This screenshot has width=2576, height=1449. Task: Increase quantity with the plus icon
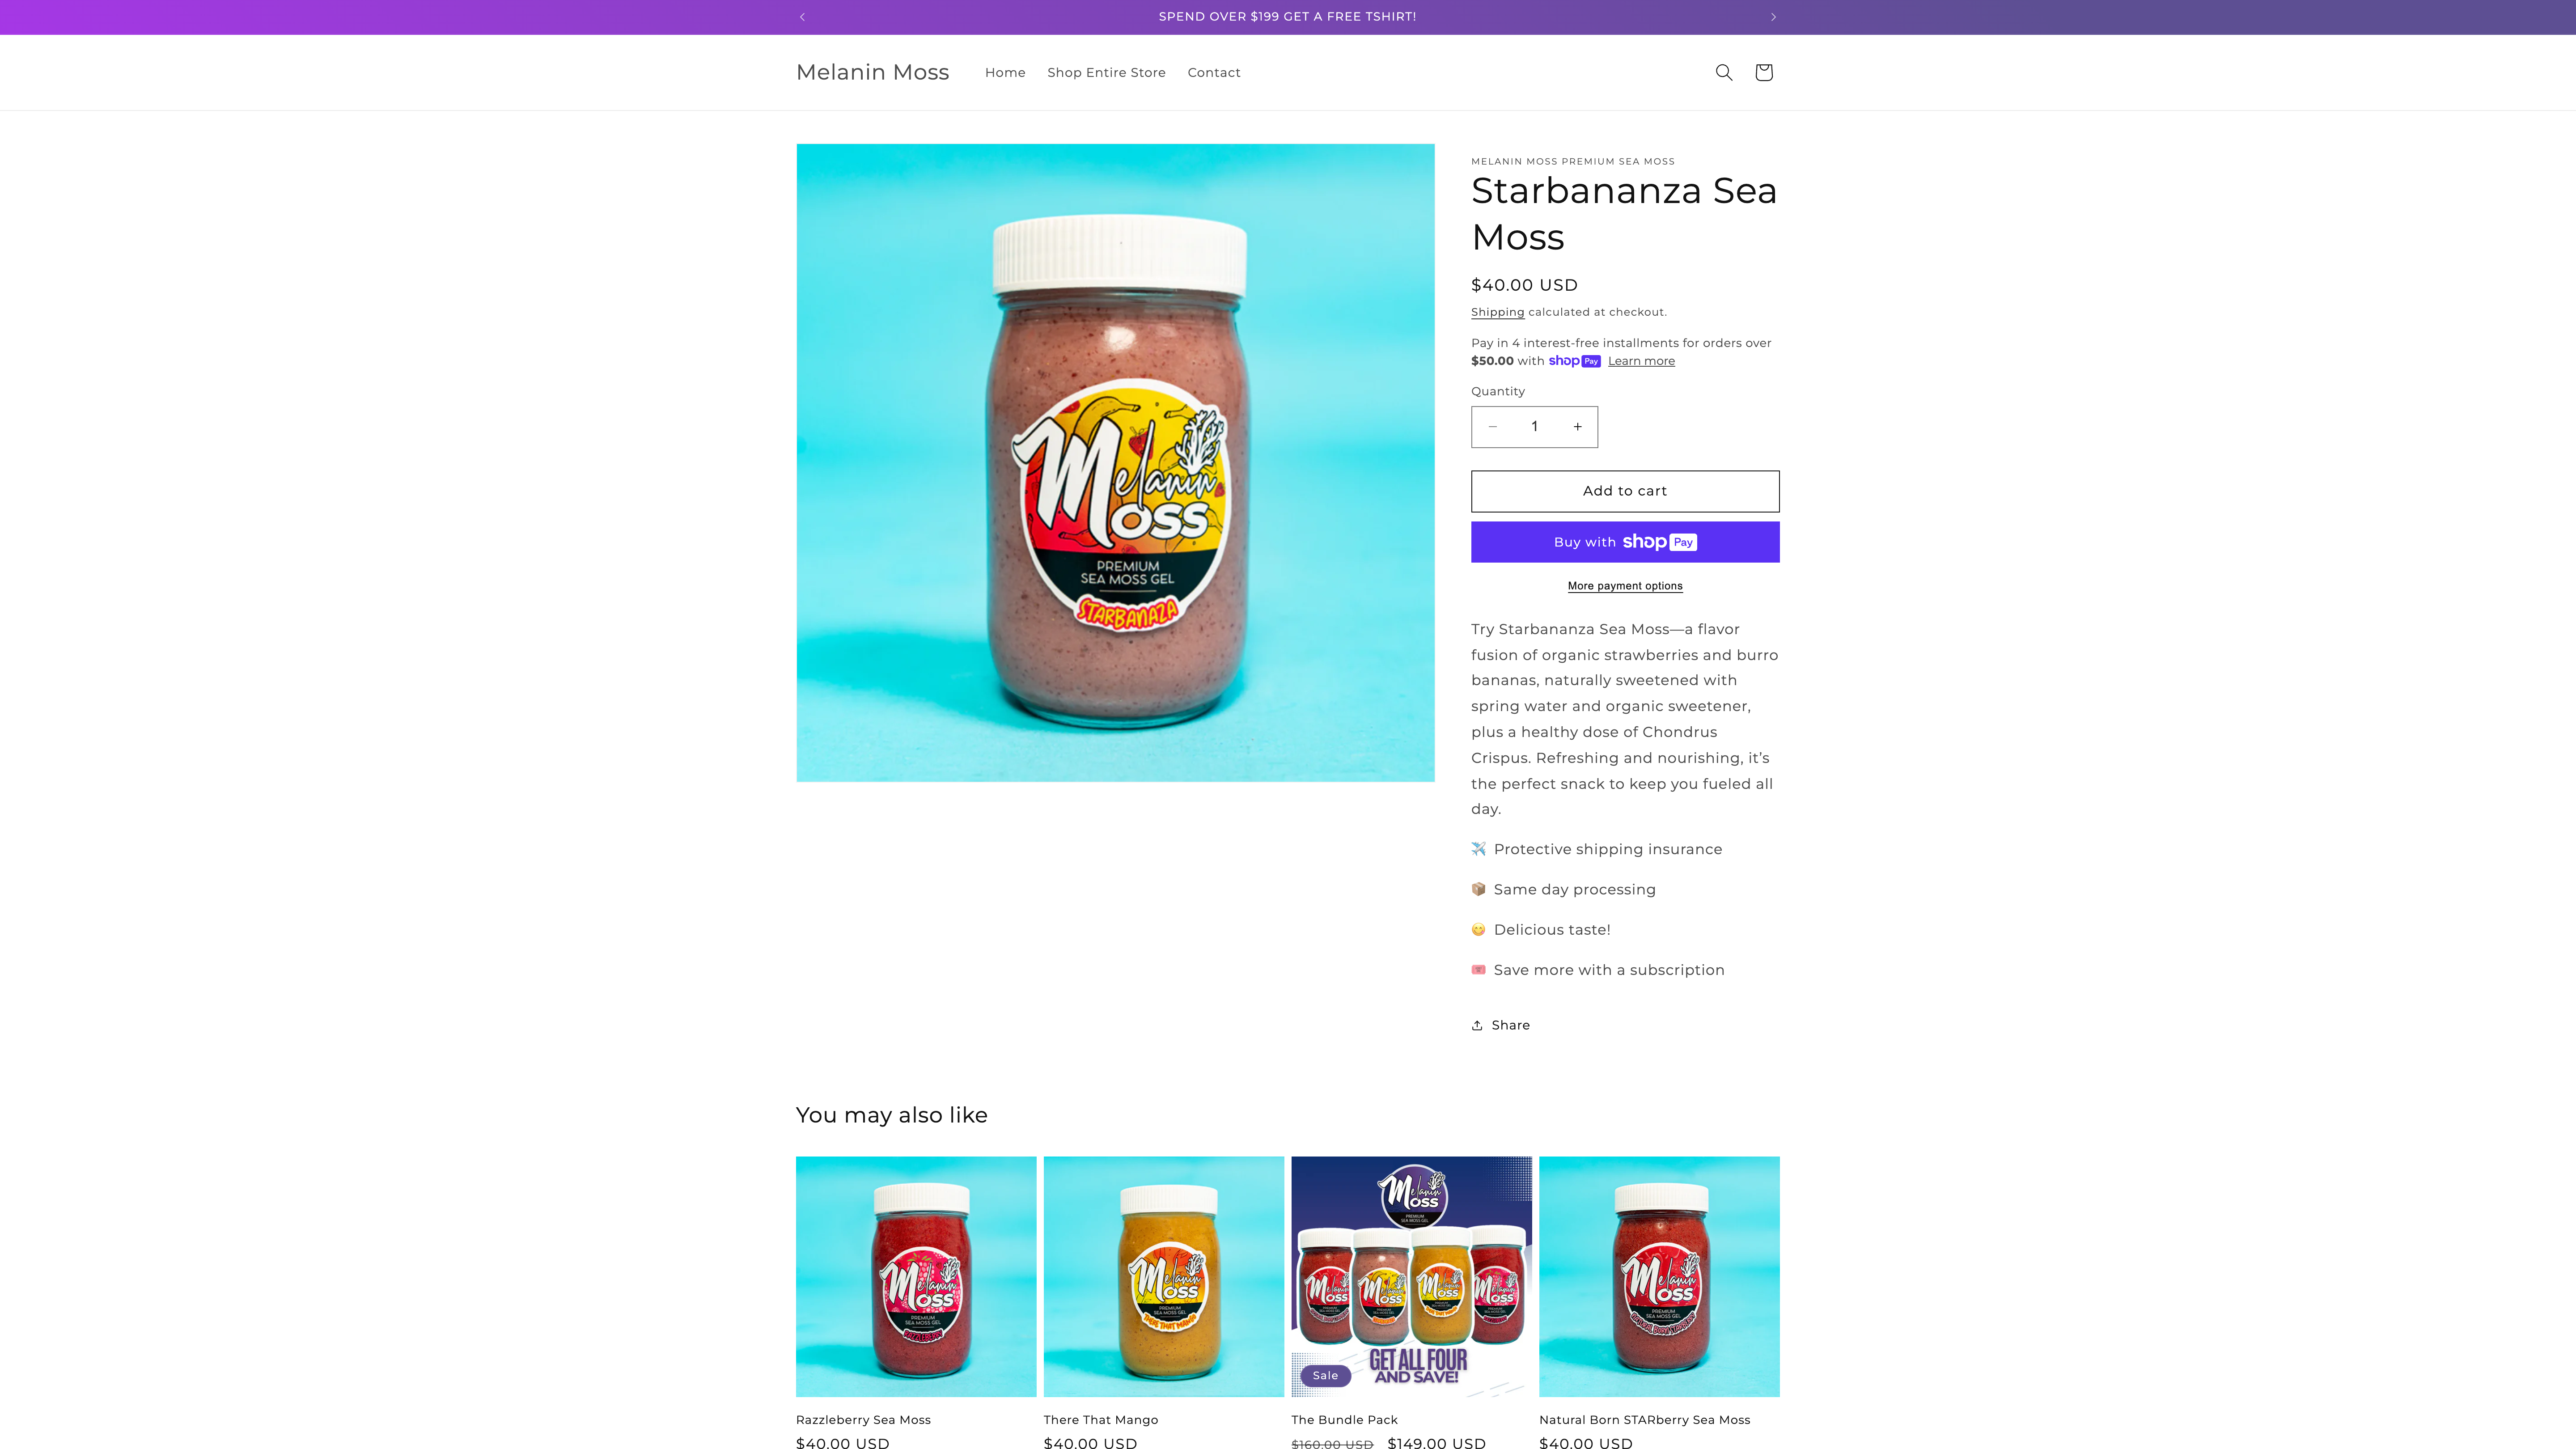pyautogui.click(x=1577, y=427)
